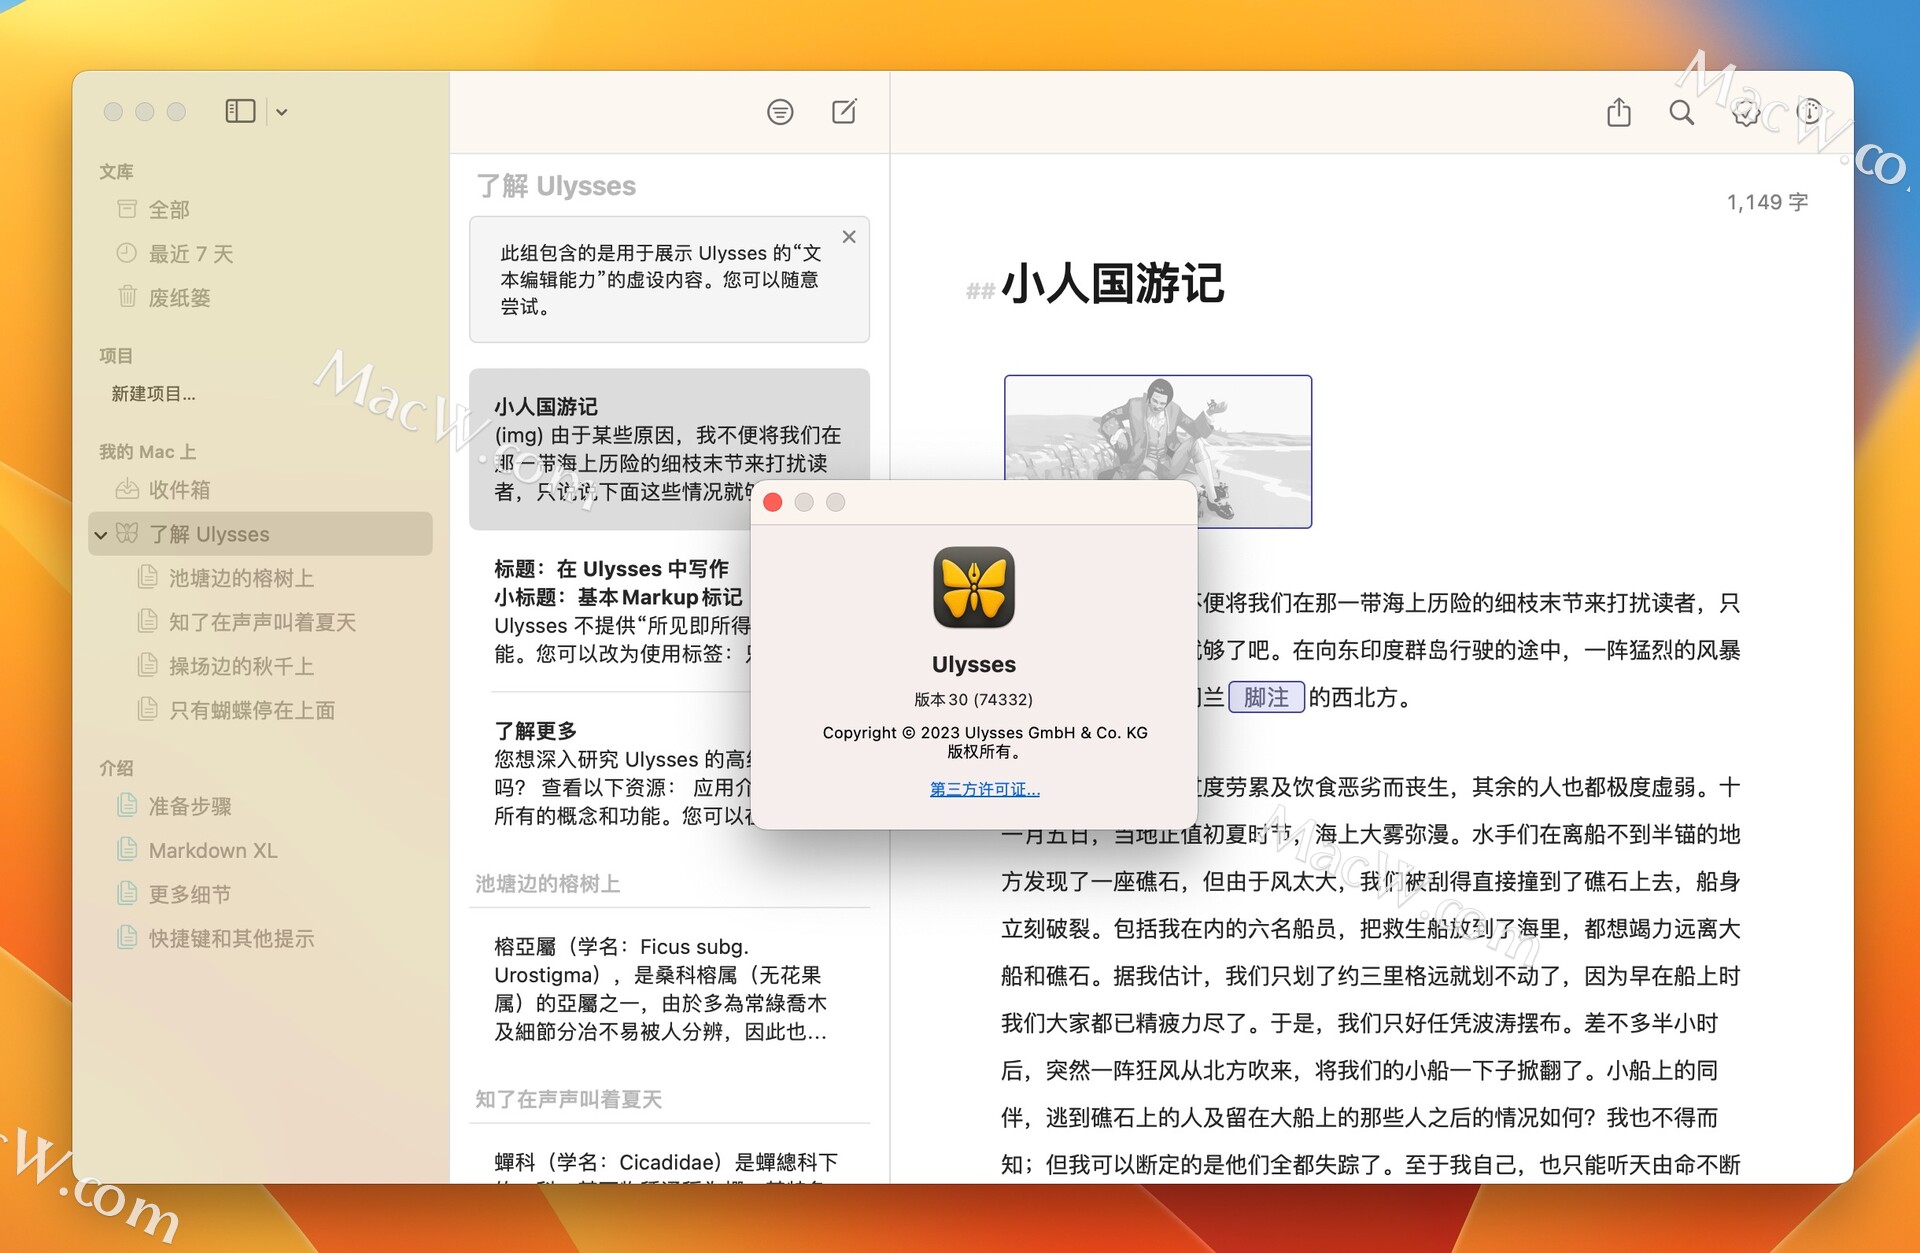1920x1253 pixels.
Task: Click 新建项目… to create project
Action: [x=153, y=394]
